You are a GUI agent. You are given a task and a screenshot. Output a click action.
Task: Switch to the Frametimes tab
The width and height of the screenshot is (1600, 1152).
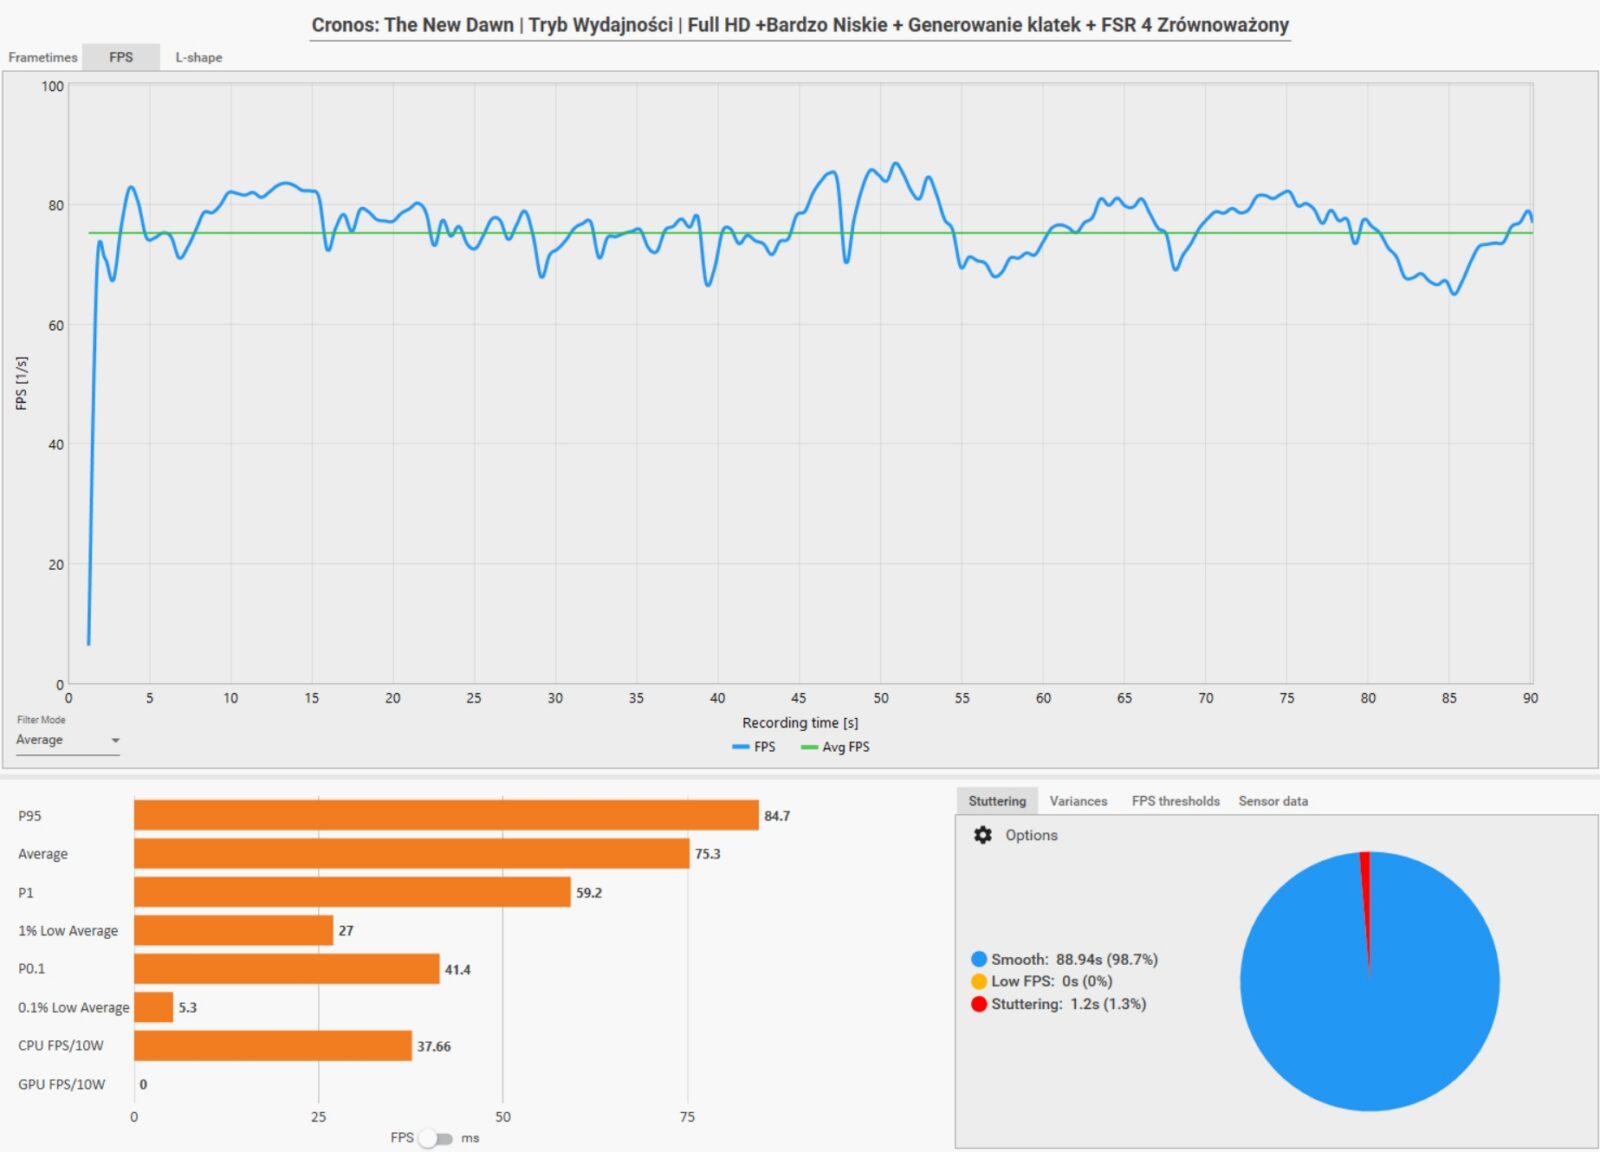click(x=43, y=57)
